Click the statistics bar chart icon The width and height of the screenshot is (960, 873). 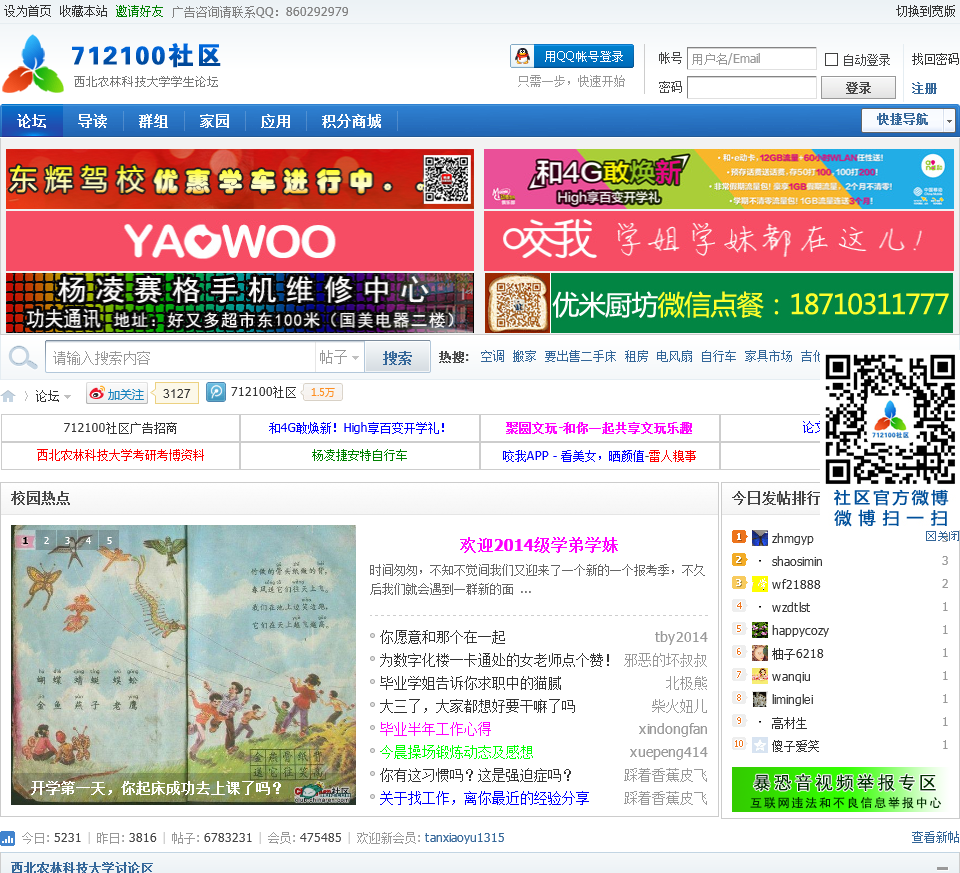7,837
